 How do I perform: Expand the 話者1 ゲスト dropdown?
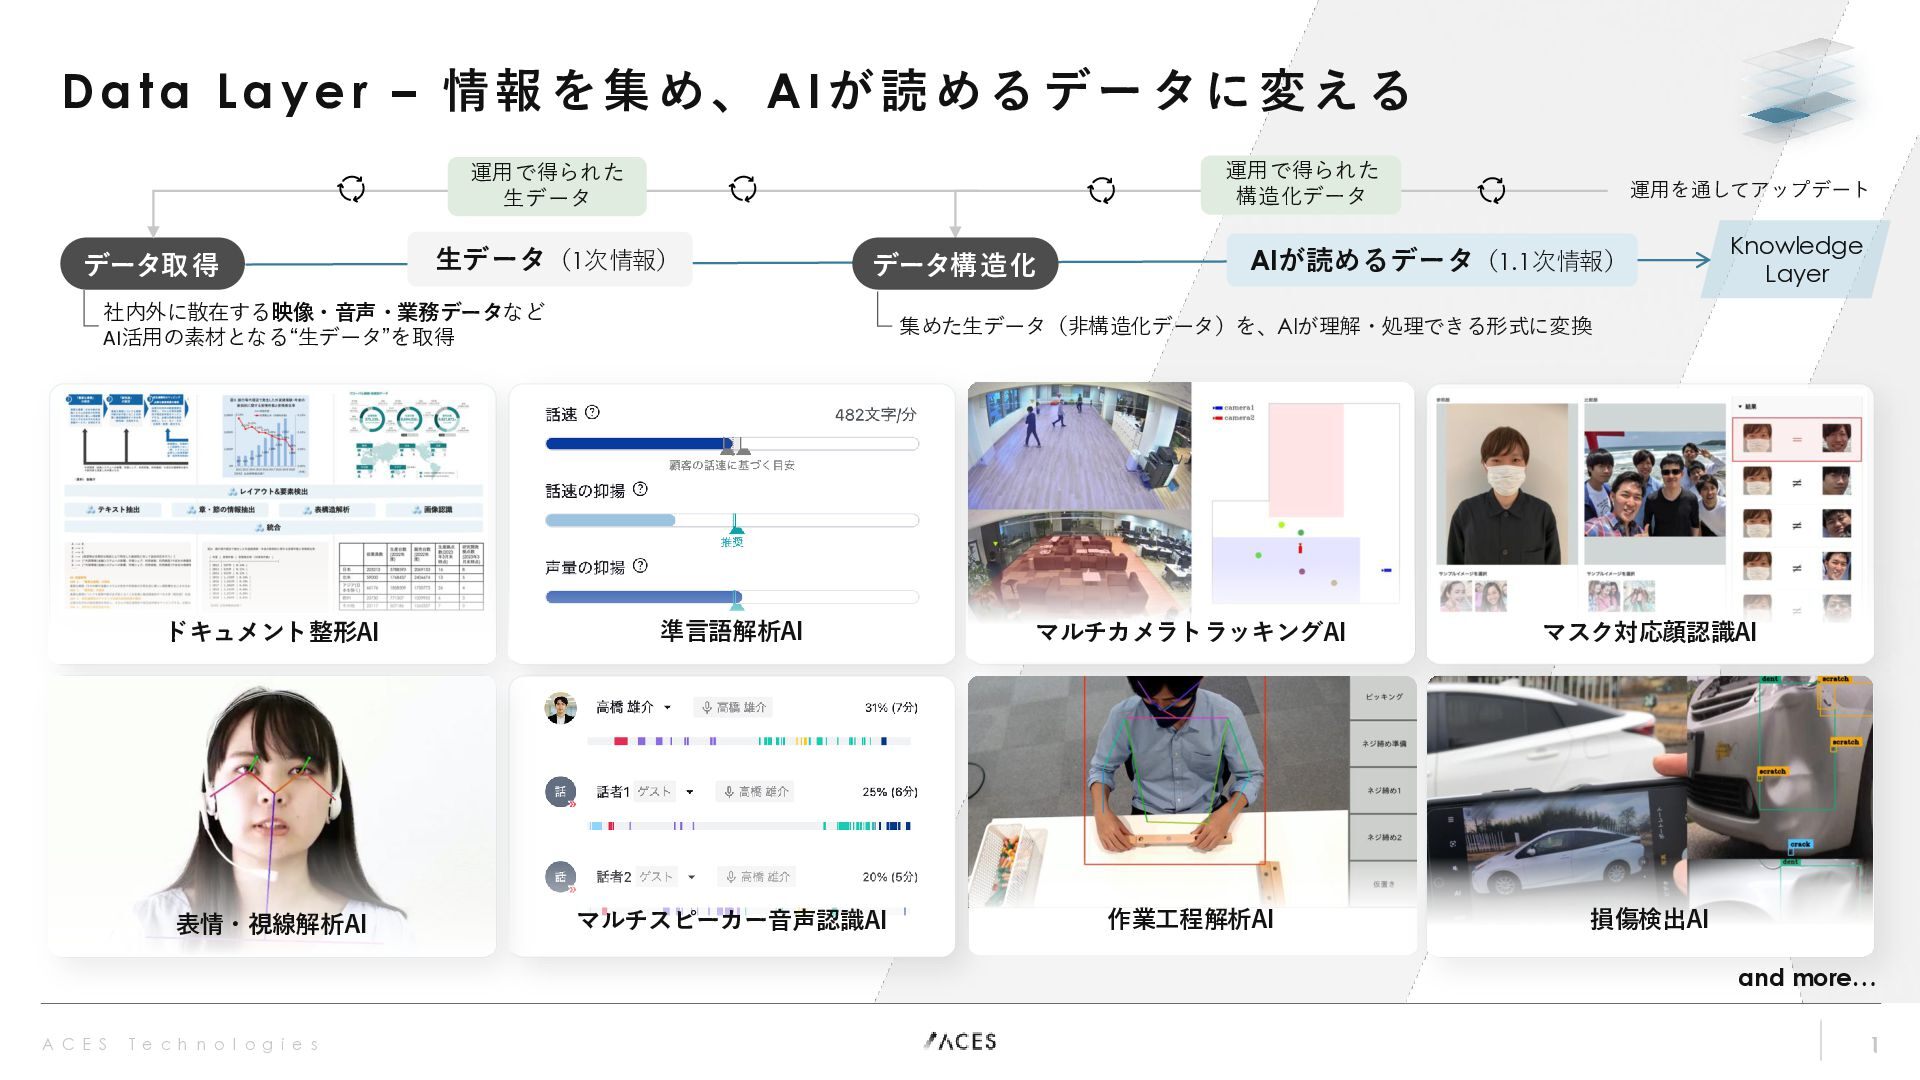(690, 792)
